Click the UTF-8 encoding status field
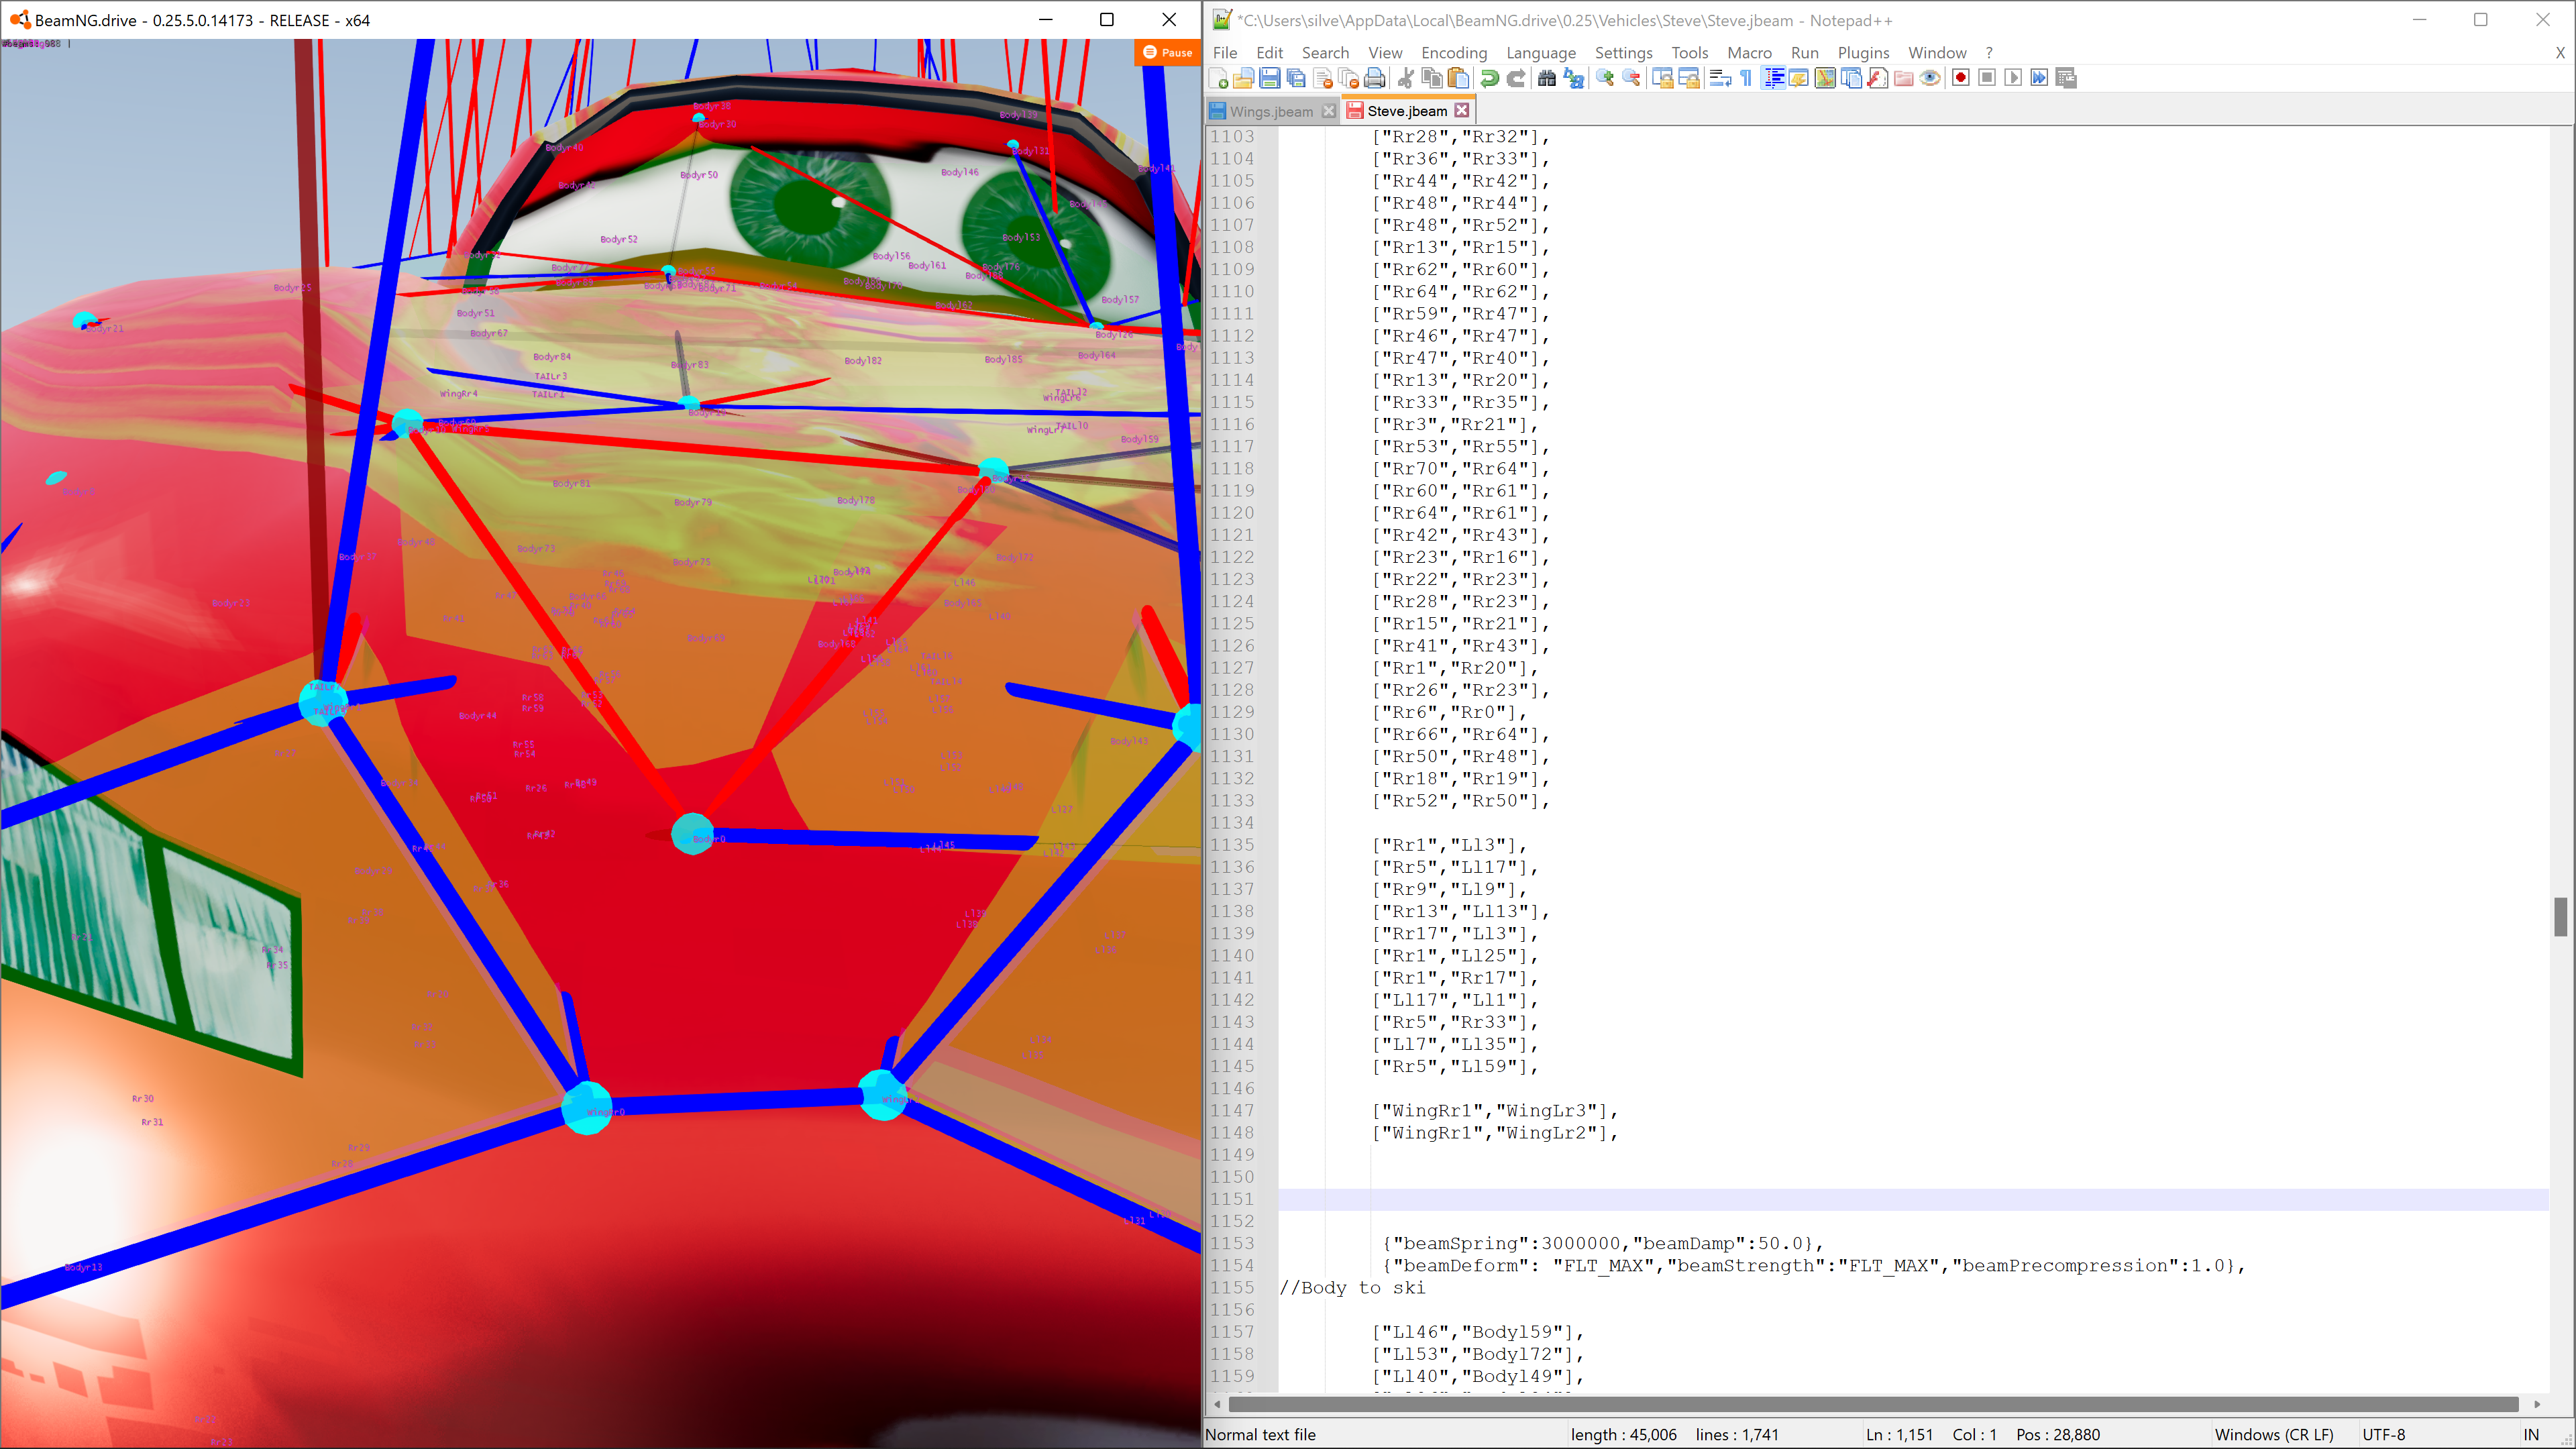This screenshot has width=2576, height=1449. pos(2383,1434)
